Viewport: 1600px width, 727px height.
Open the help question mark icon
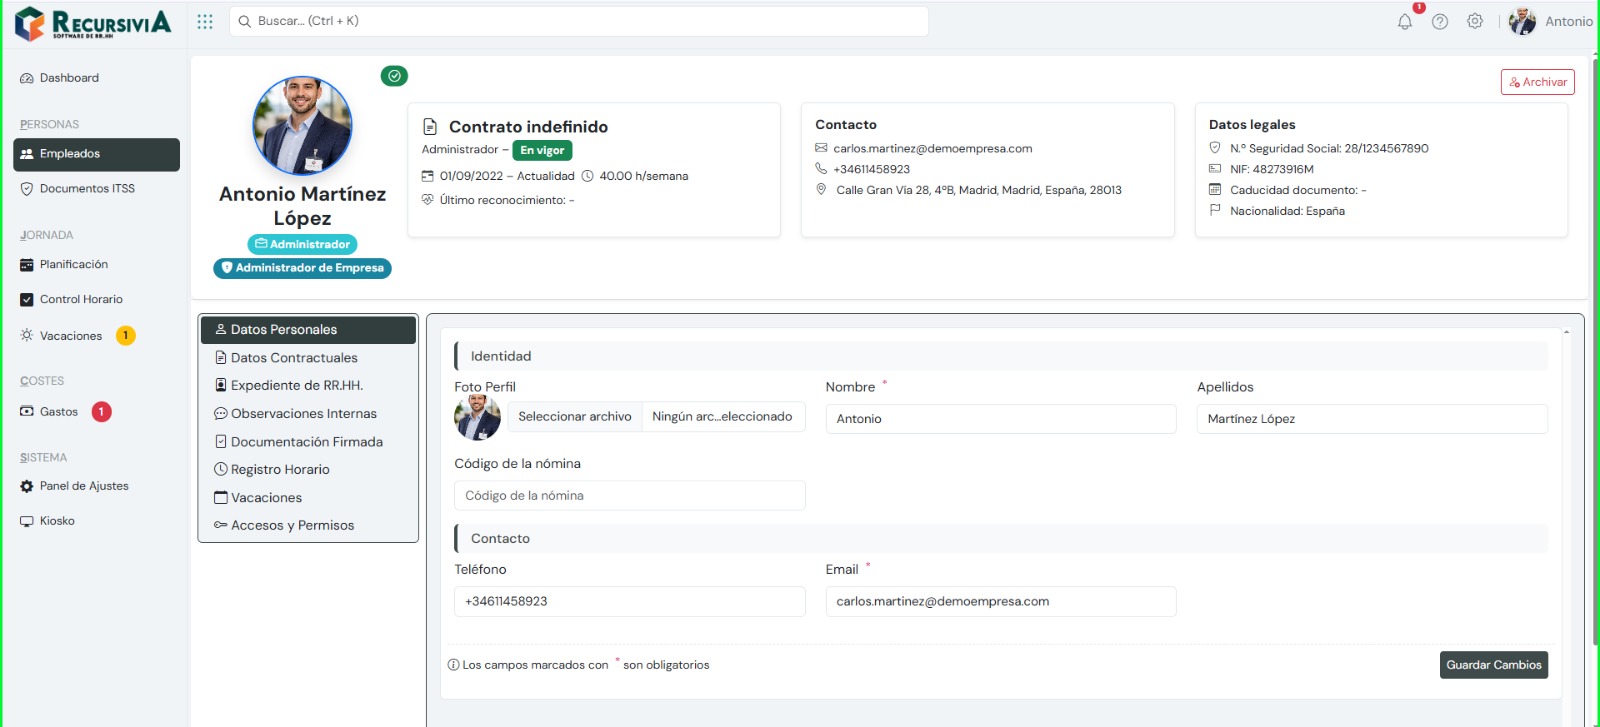[1440, 21]
